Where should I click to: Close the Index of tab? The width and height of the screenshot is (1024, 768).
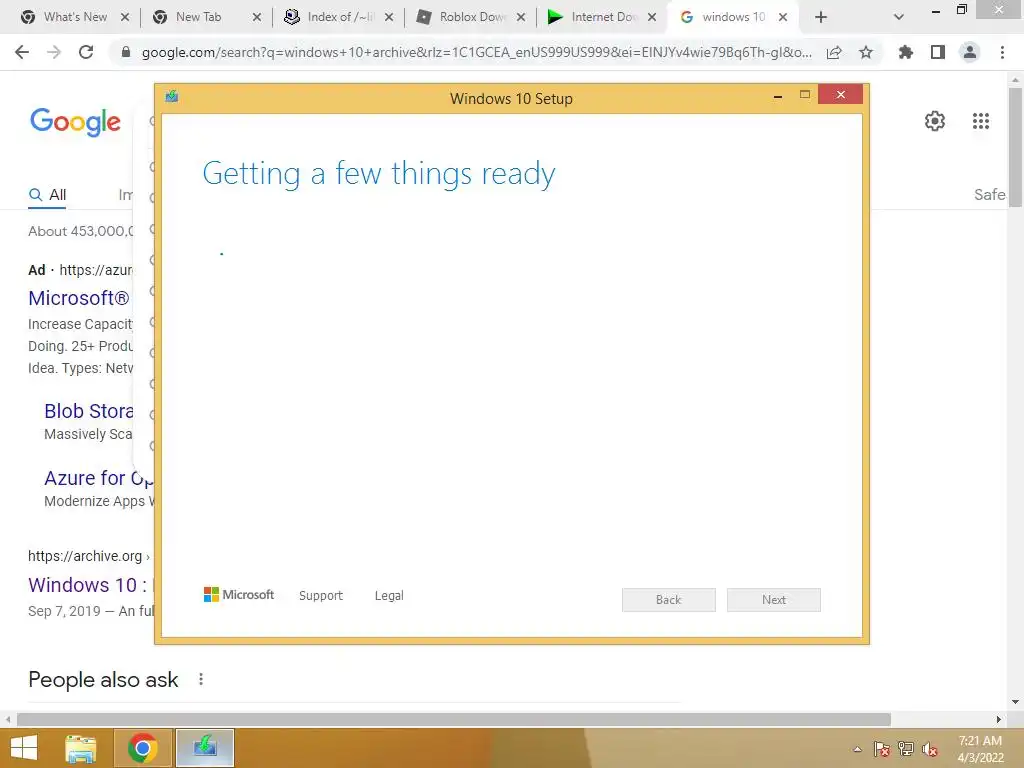click(x=389, y=17)
